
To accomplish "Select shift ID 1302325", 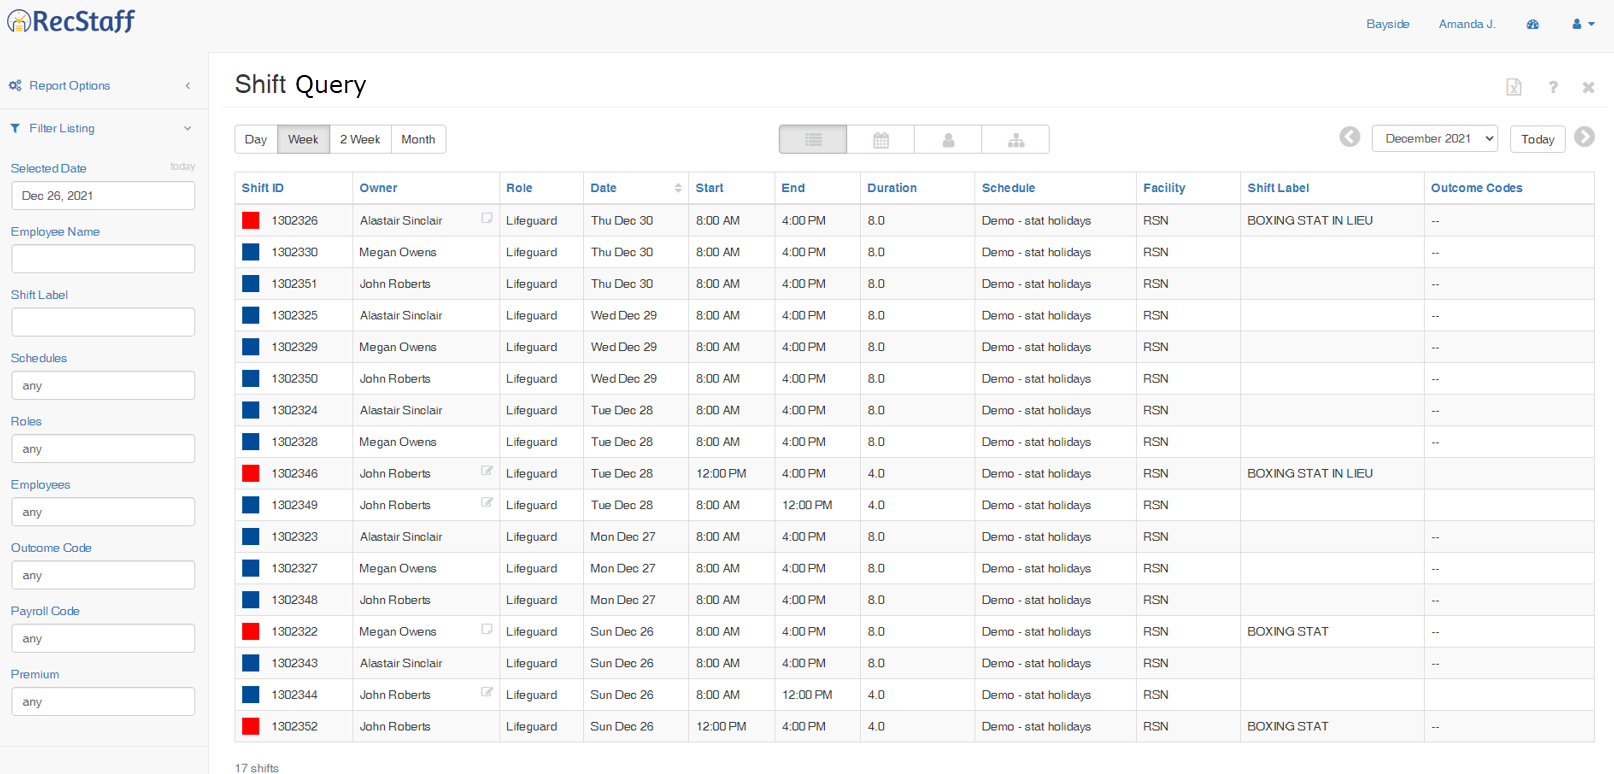I will pyautogui.click(x=295, y=315).
